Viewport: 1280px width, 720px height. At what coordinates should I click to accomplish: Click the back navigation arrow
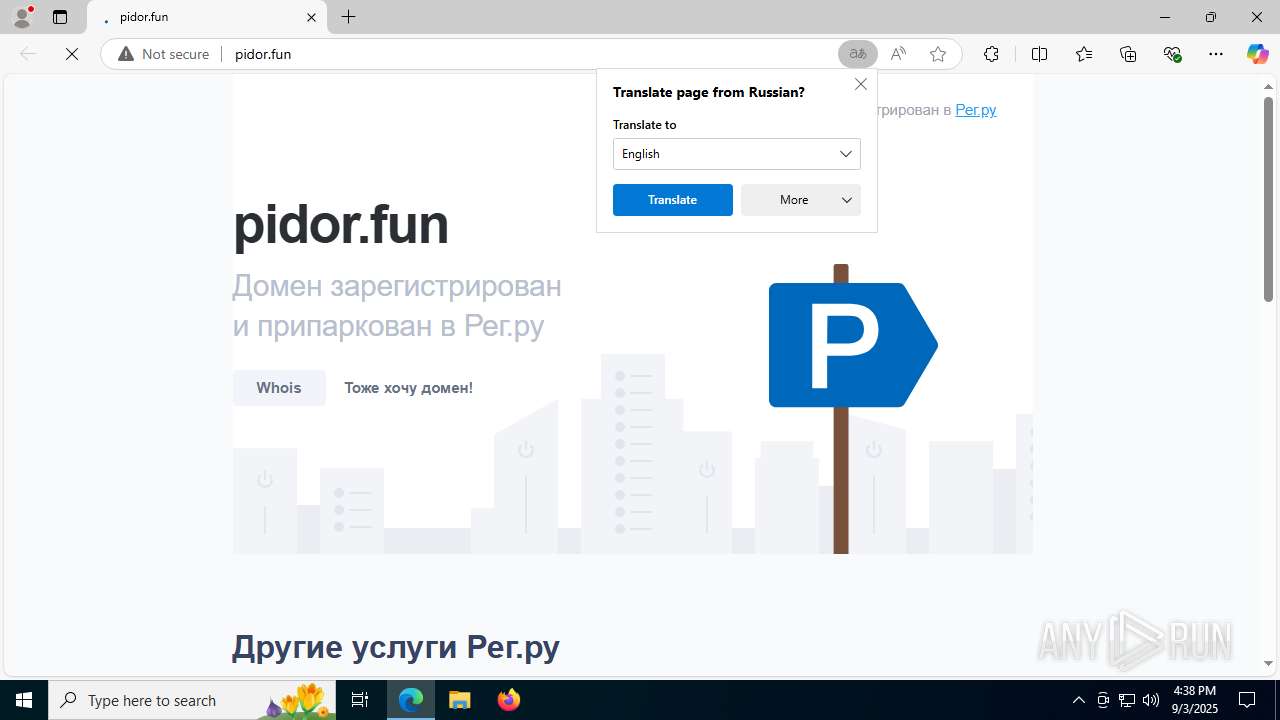pyautogui.click(x=28, y=54)
